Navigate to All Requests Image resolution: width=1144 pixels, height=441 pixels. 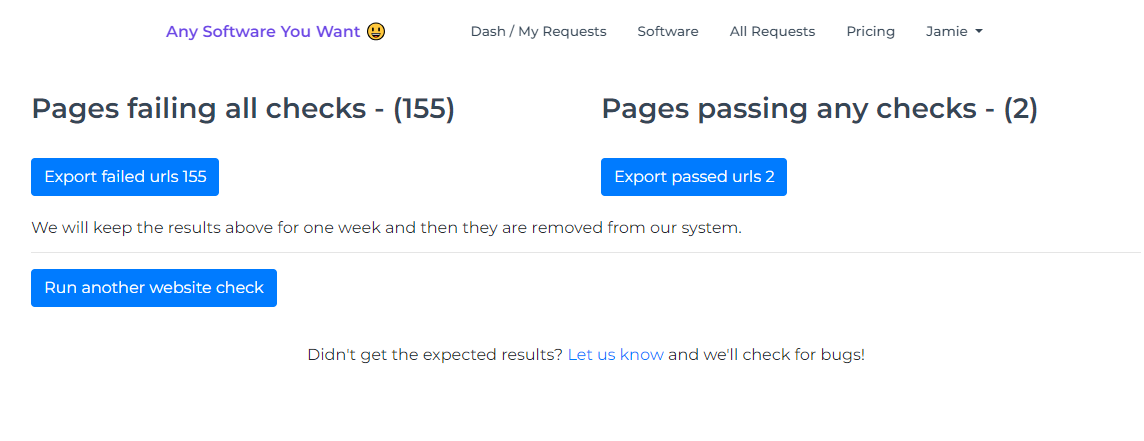pos(772,31)
